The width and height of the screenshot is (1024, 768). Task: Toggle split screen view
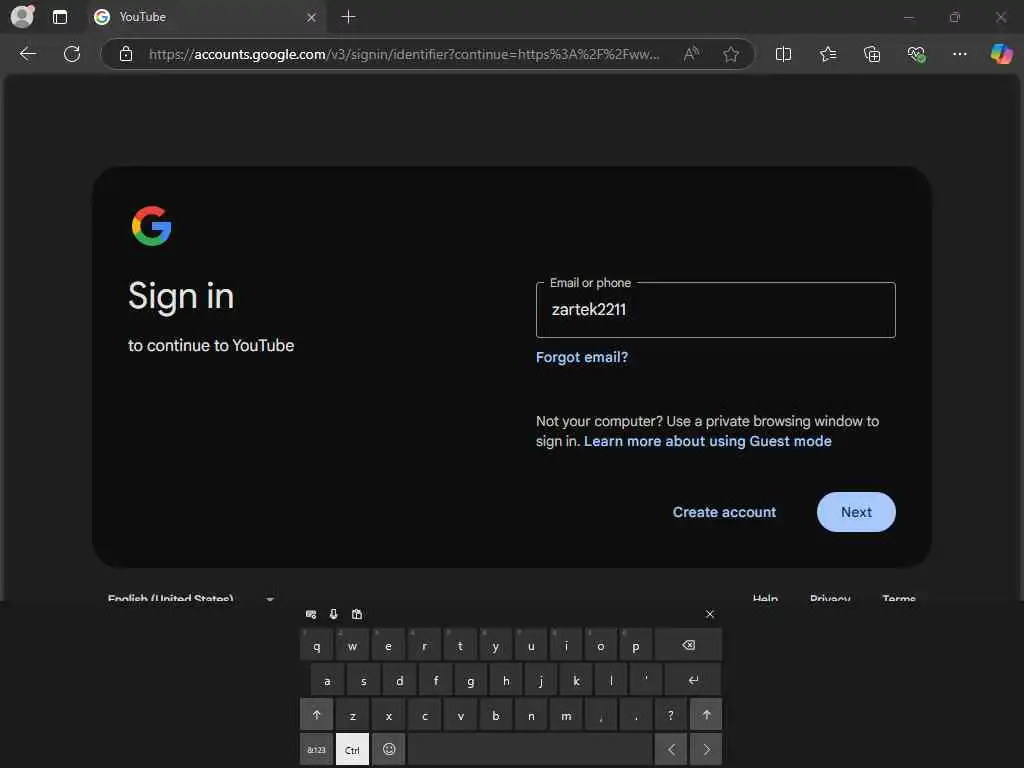[x=783, y=54]
